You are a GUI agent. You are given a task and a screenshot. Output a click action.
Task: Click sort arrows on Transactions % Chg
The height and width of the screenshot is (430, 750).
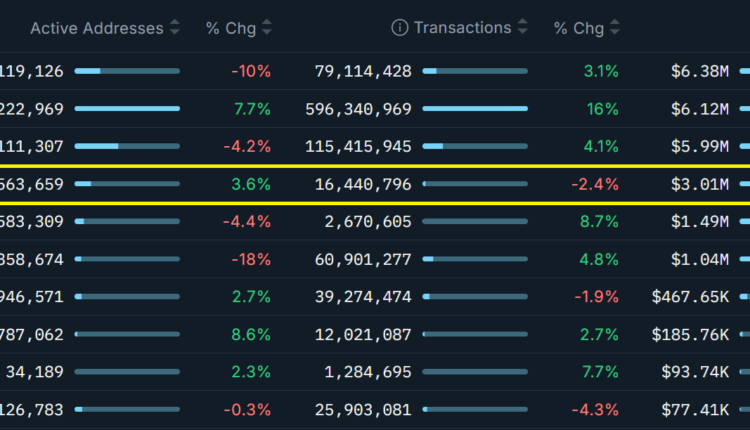tap(615, 28)
